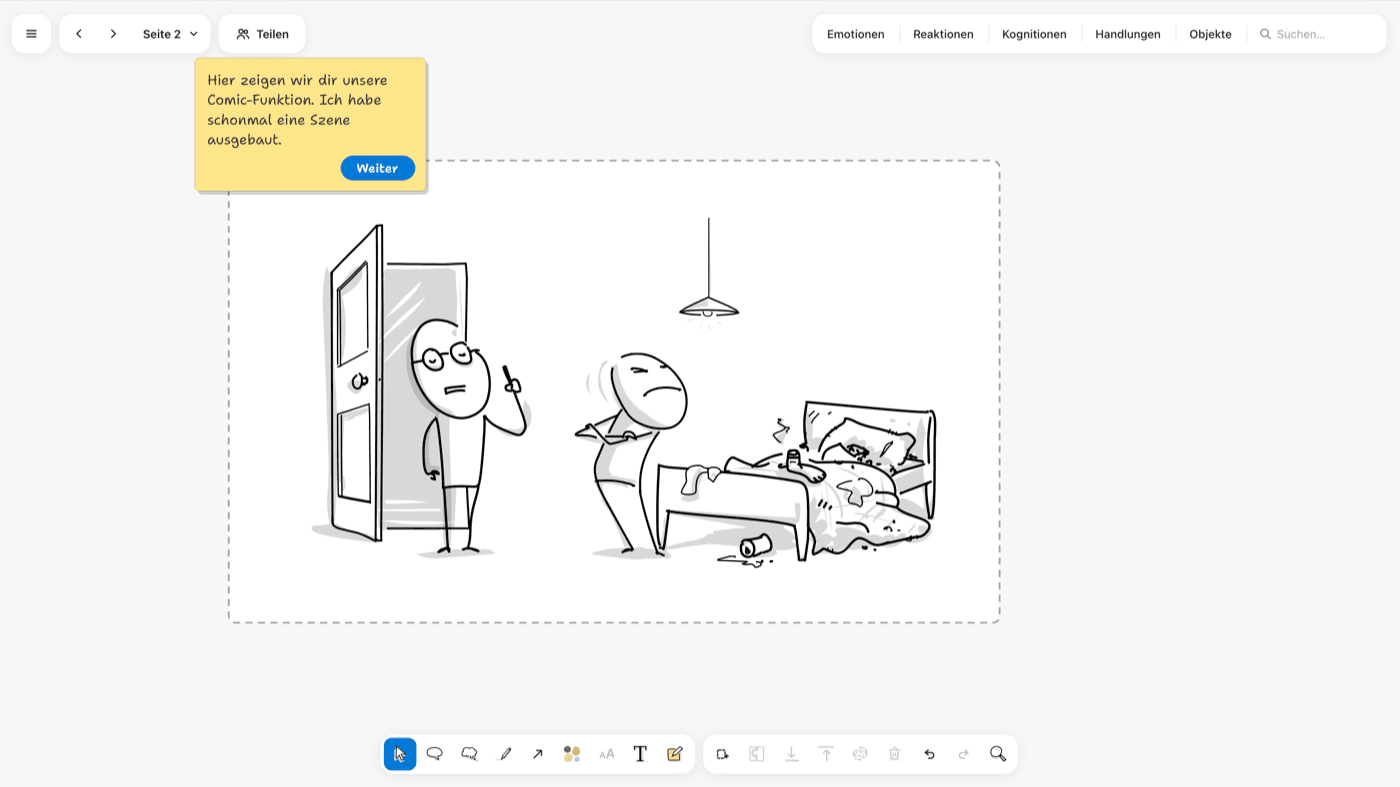Click the Teilen share button

pos(262,34)
